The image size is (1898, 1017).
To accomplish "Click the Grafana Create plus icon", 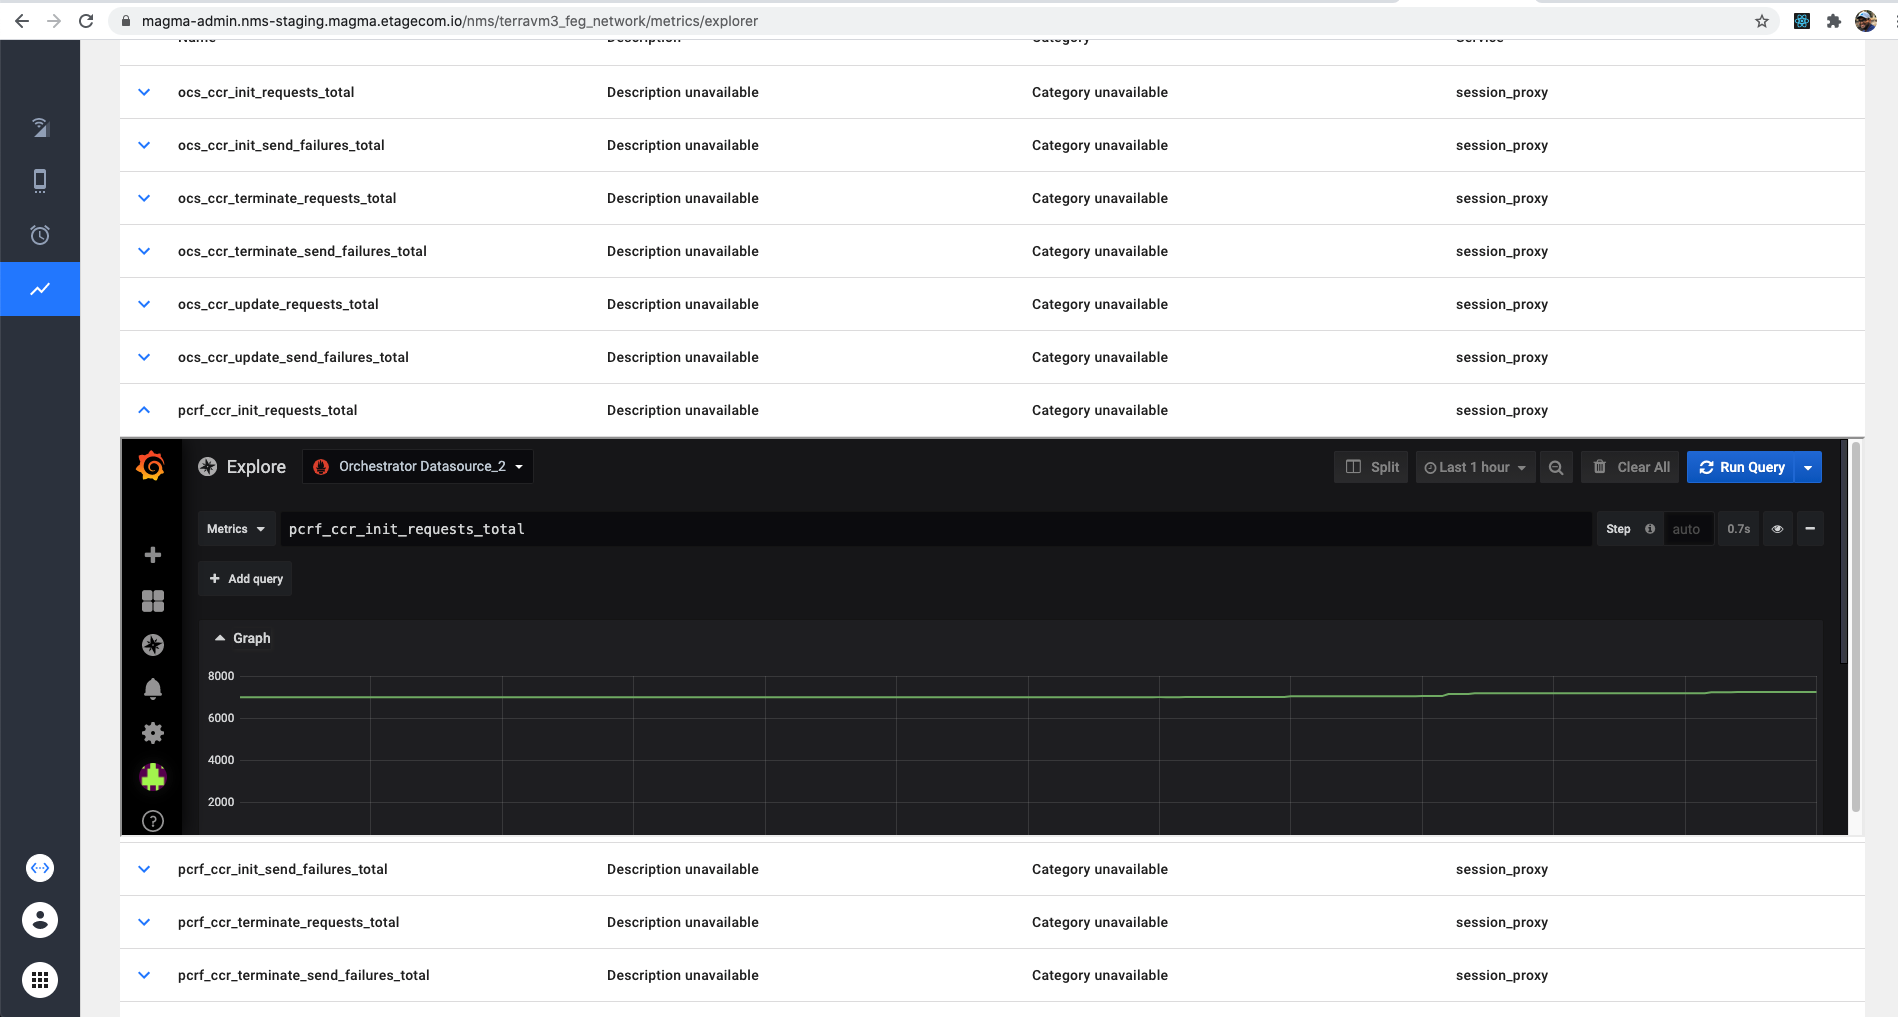I will coord(153,555).
